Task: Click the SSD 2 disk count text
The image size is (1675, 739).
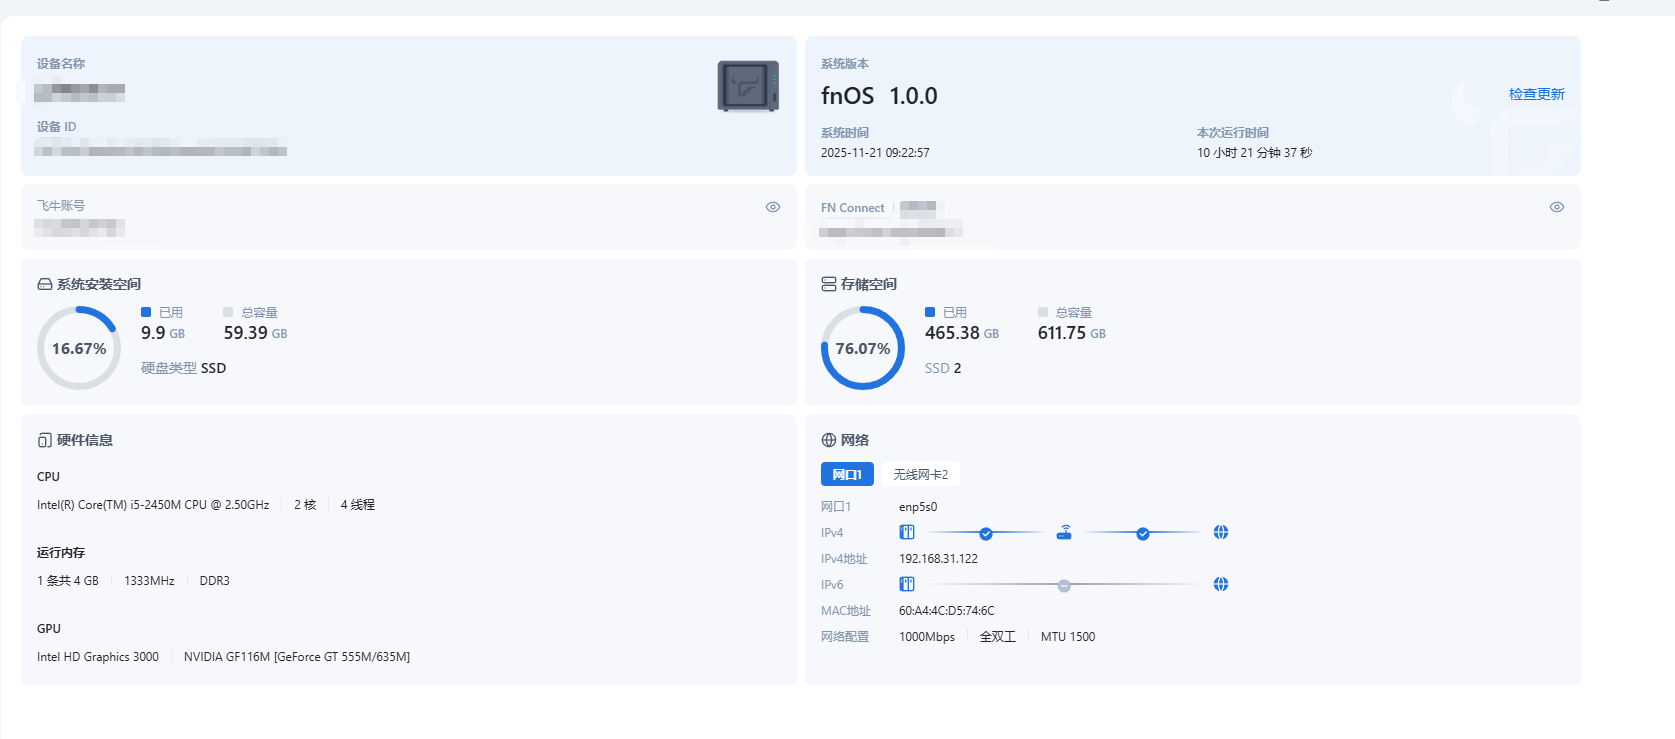Action: pos(943,368)
